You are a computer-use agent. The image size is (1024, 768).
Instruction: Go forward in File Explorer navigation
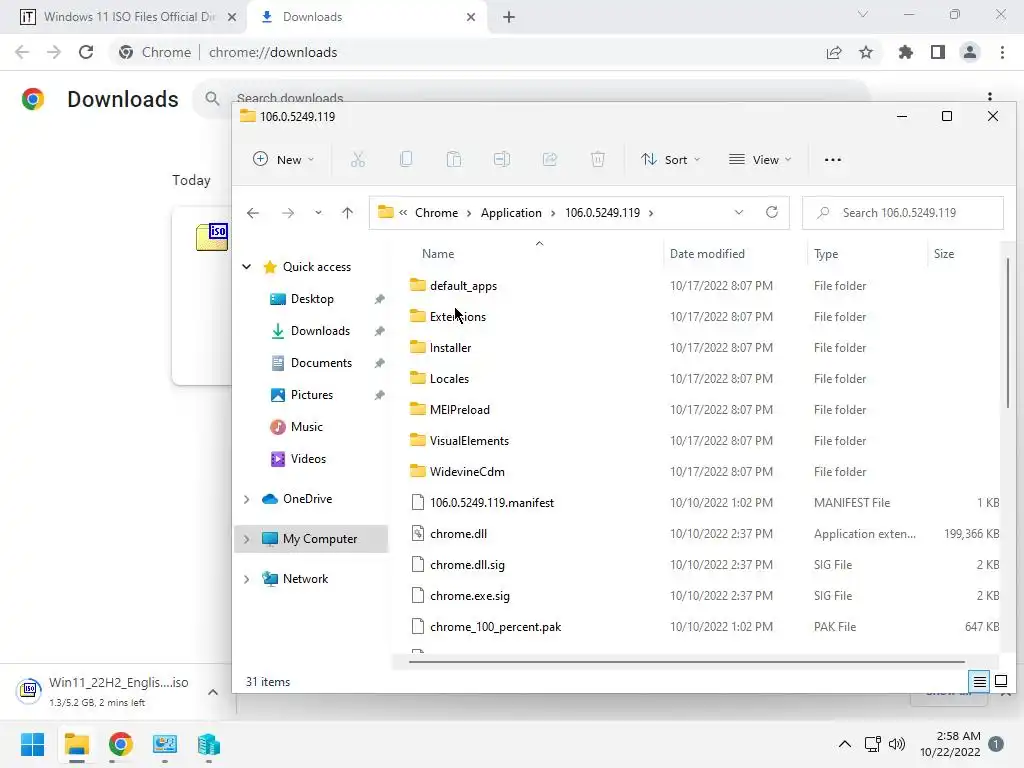(287, 213)
